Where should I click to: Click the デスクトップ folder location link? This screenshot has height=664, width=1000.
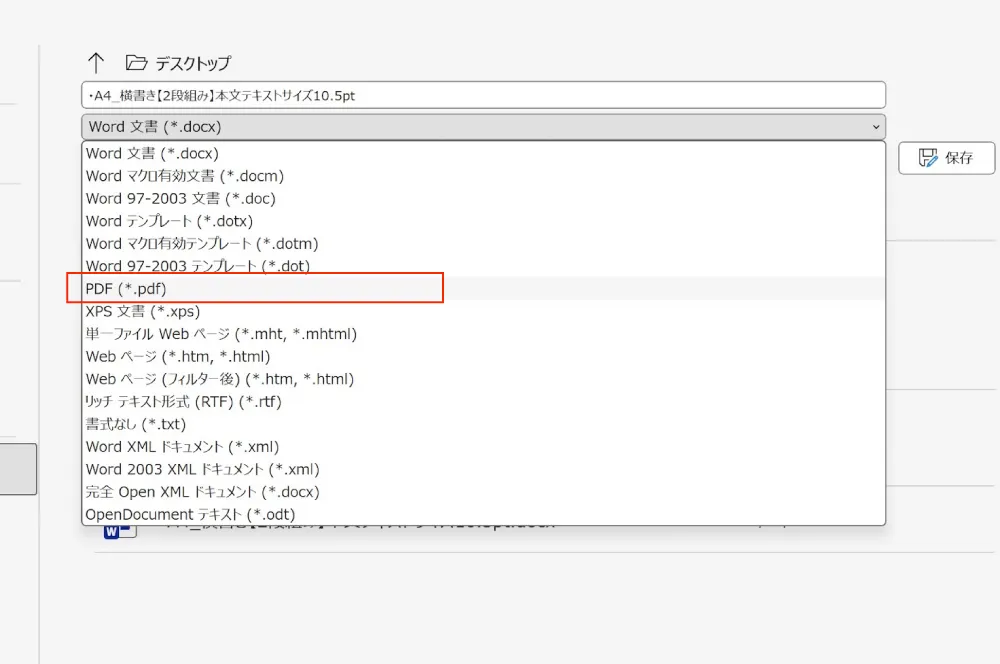click(193, 64)
